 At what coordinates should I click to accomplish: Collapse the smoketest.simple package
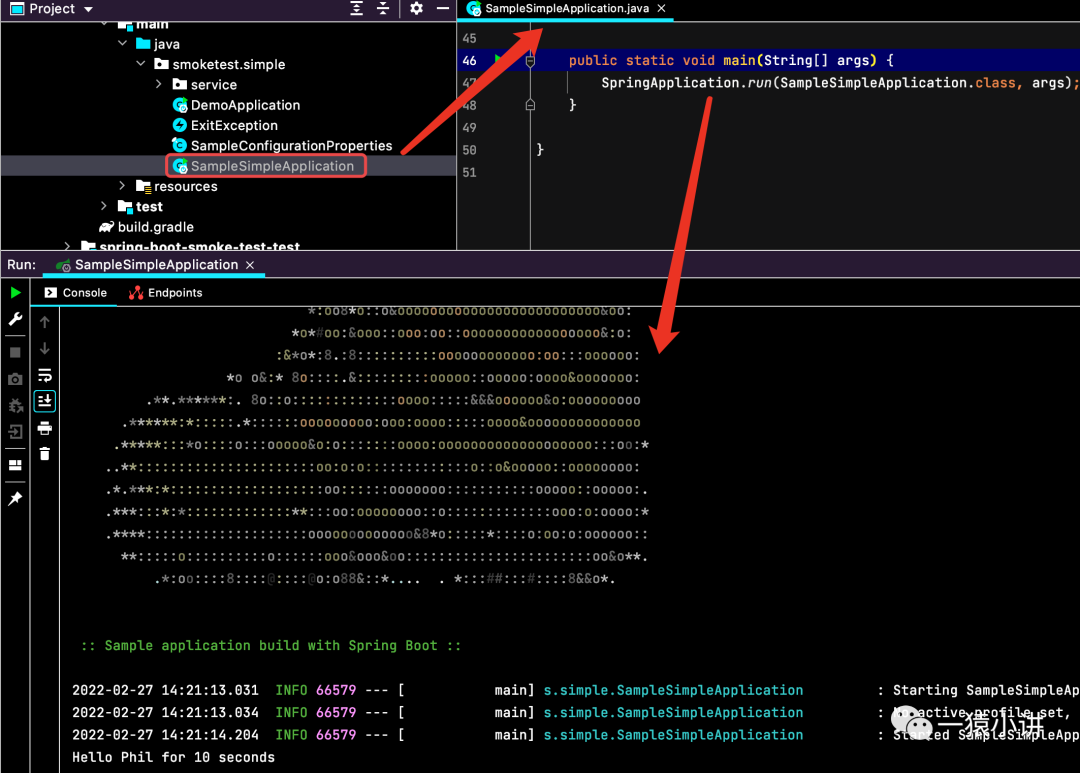(141, 63)
